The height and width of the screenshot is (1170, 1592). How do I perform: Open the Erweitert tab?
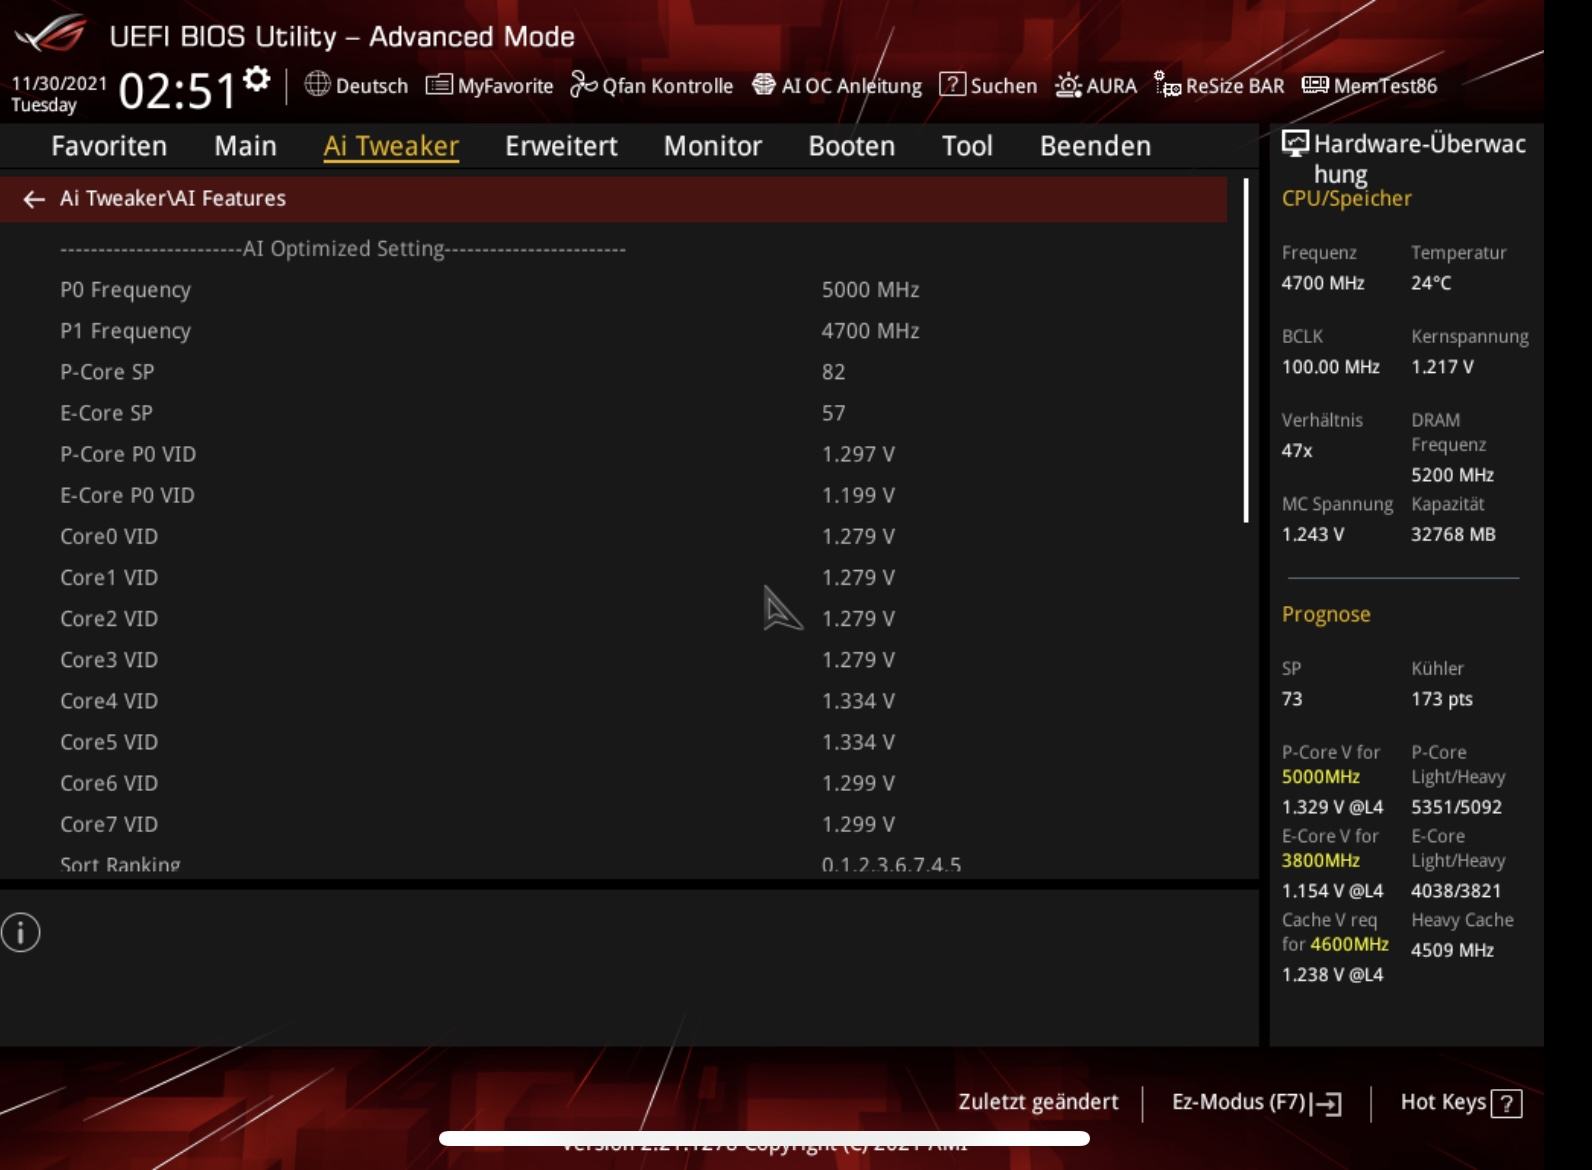coord(561,146)
